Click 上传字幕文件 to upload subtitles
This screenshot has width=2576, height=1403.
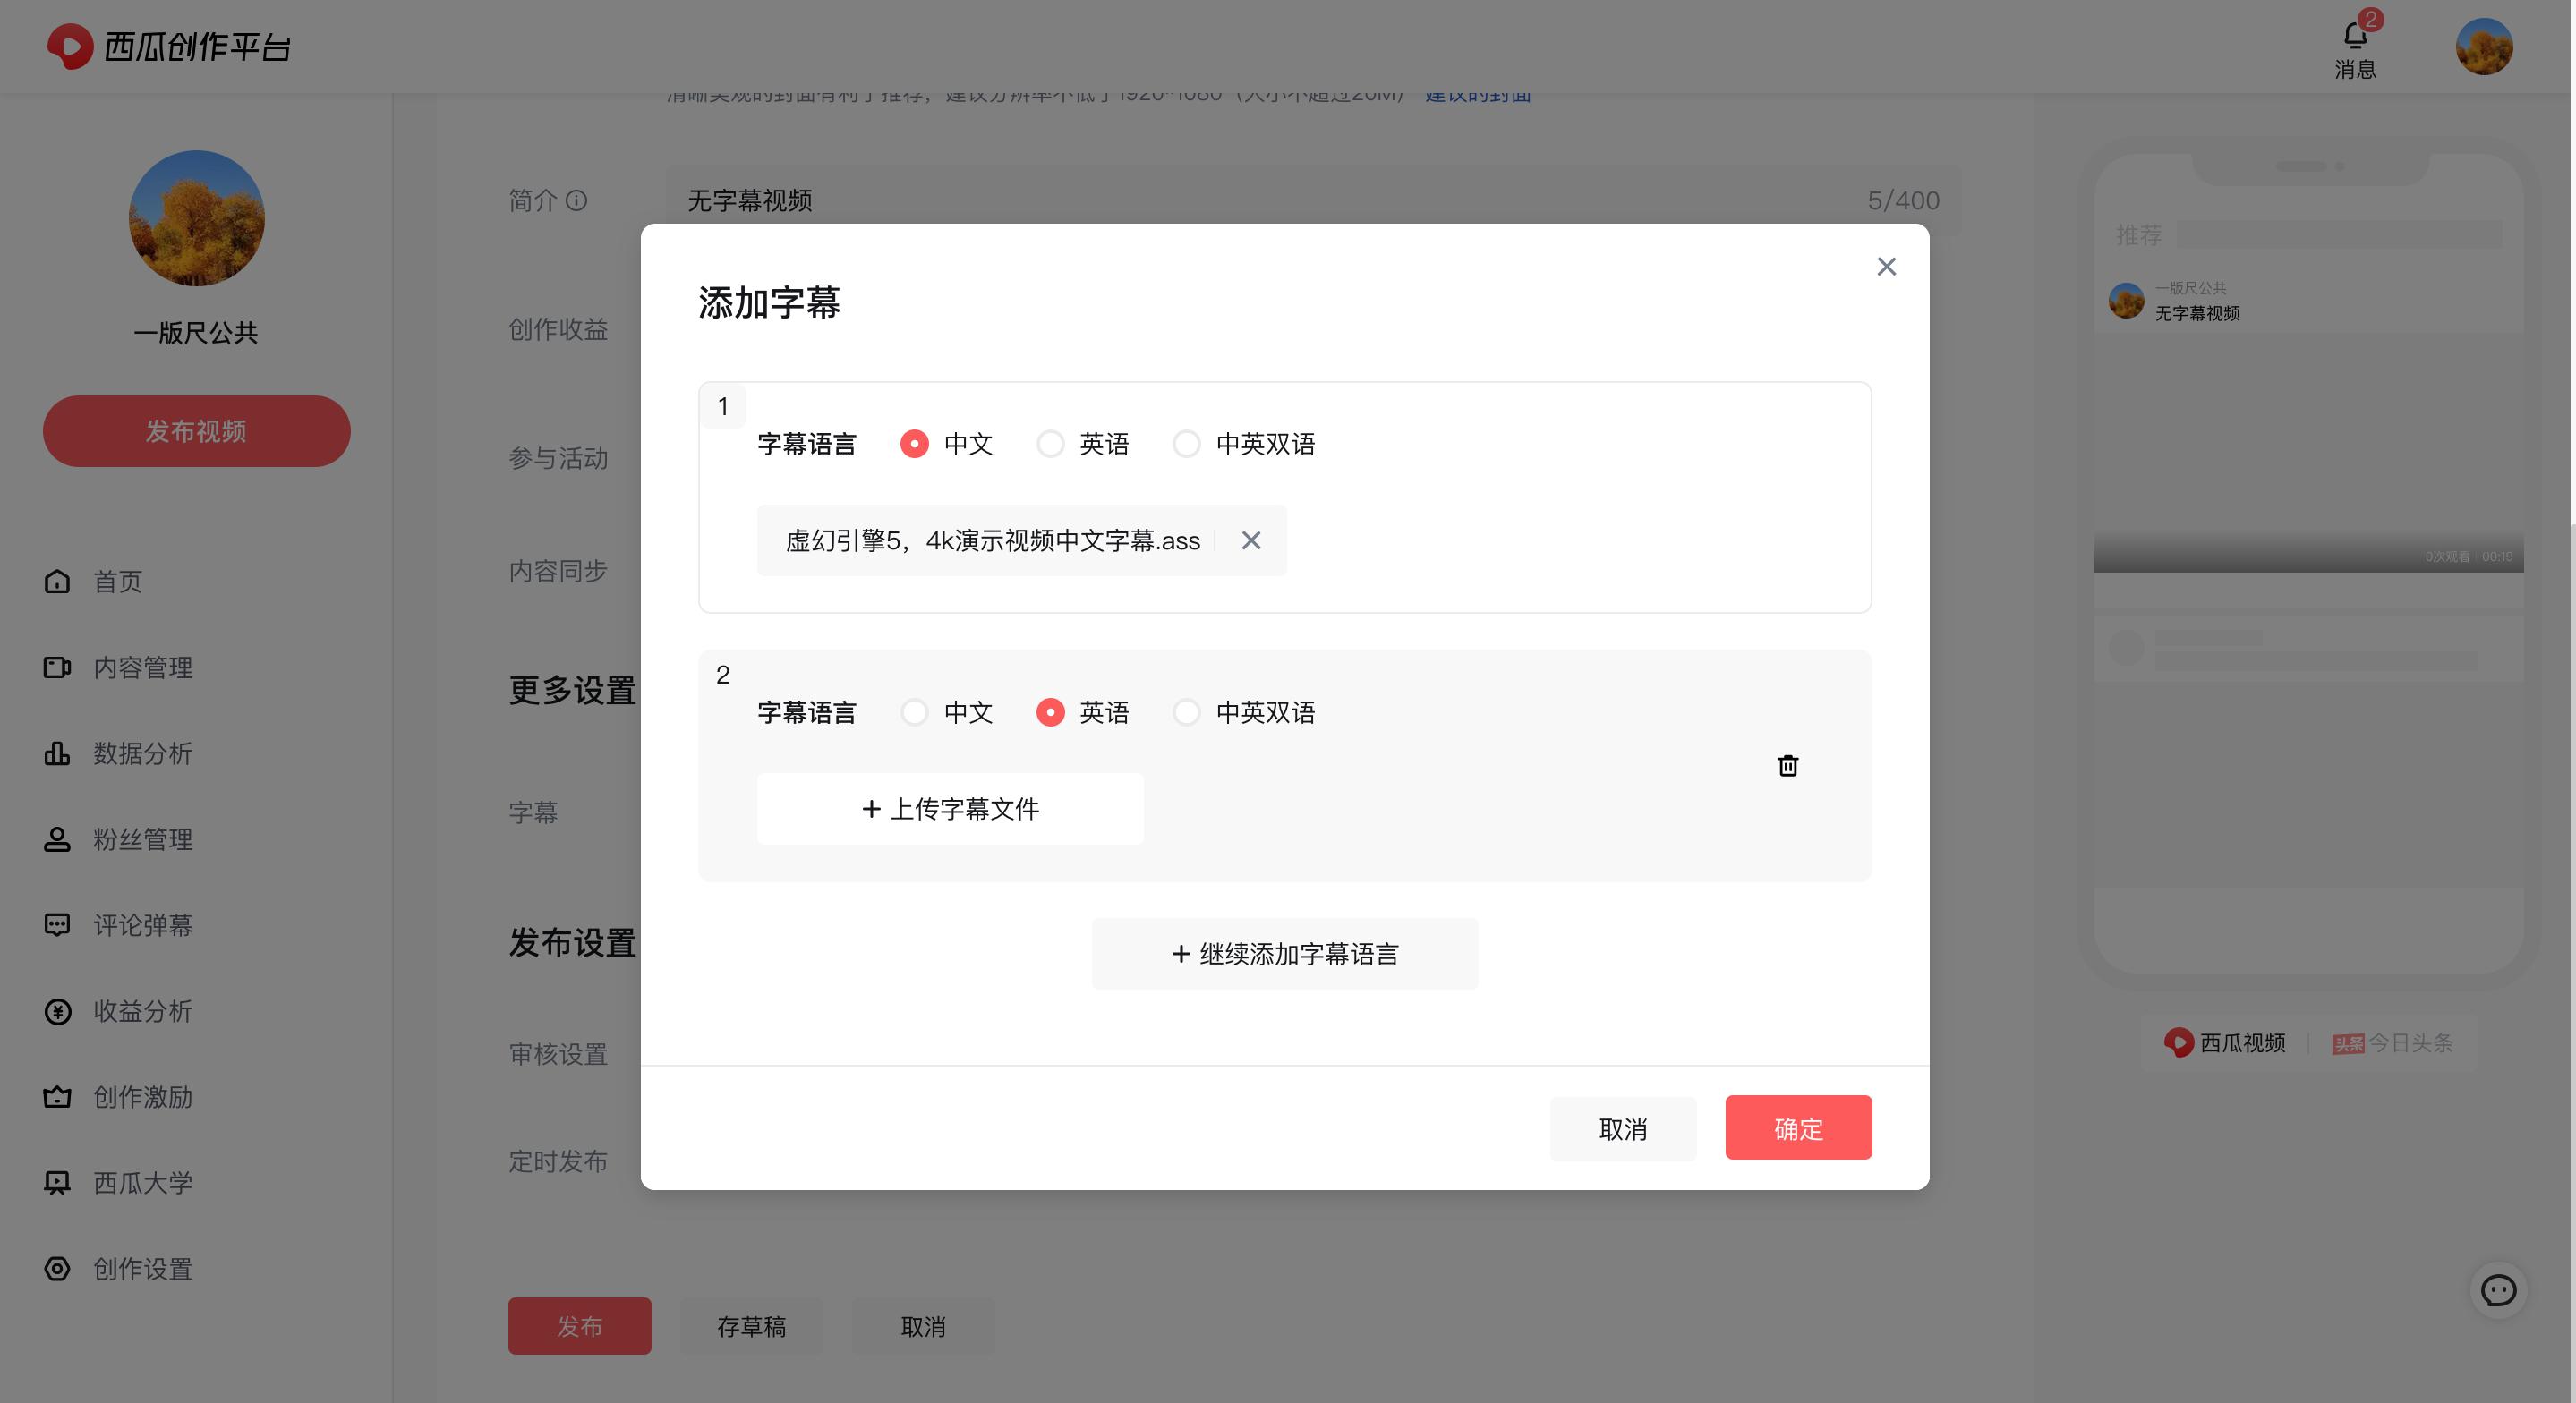click(948, 808)
